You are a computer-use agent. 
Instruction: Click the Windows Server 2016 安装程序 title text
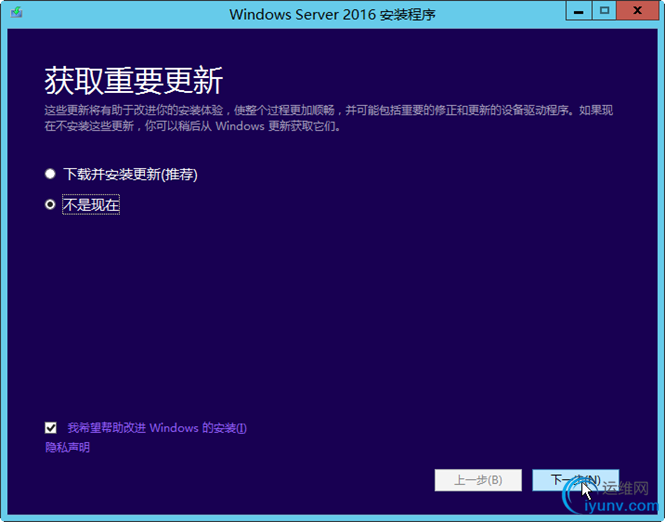pyautogui.click(x=332, y=14)
